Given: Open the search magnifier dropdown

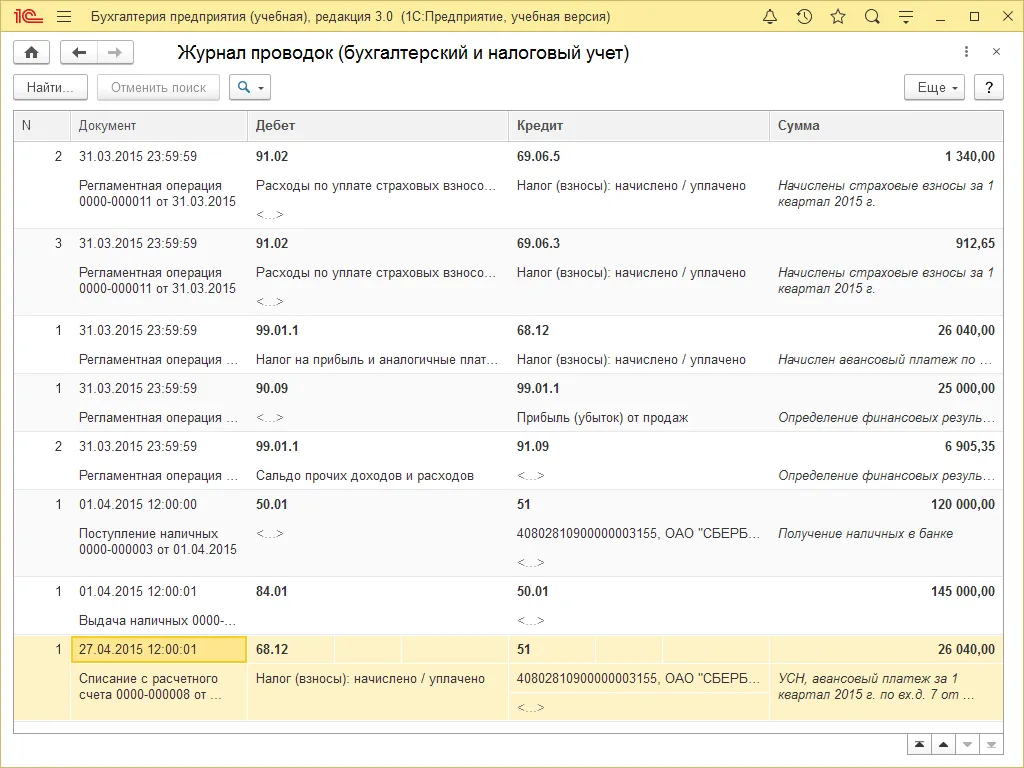Looking at the screenshot, I should (250, 88).
